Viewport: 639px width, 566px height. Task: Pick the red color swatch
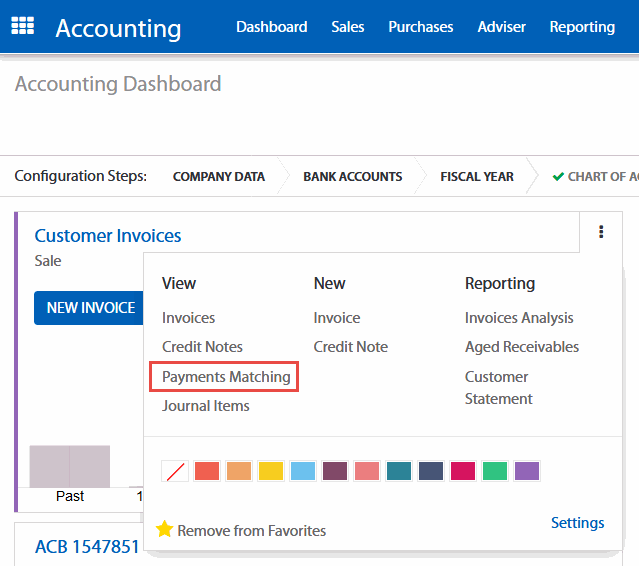point(207,471)
